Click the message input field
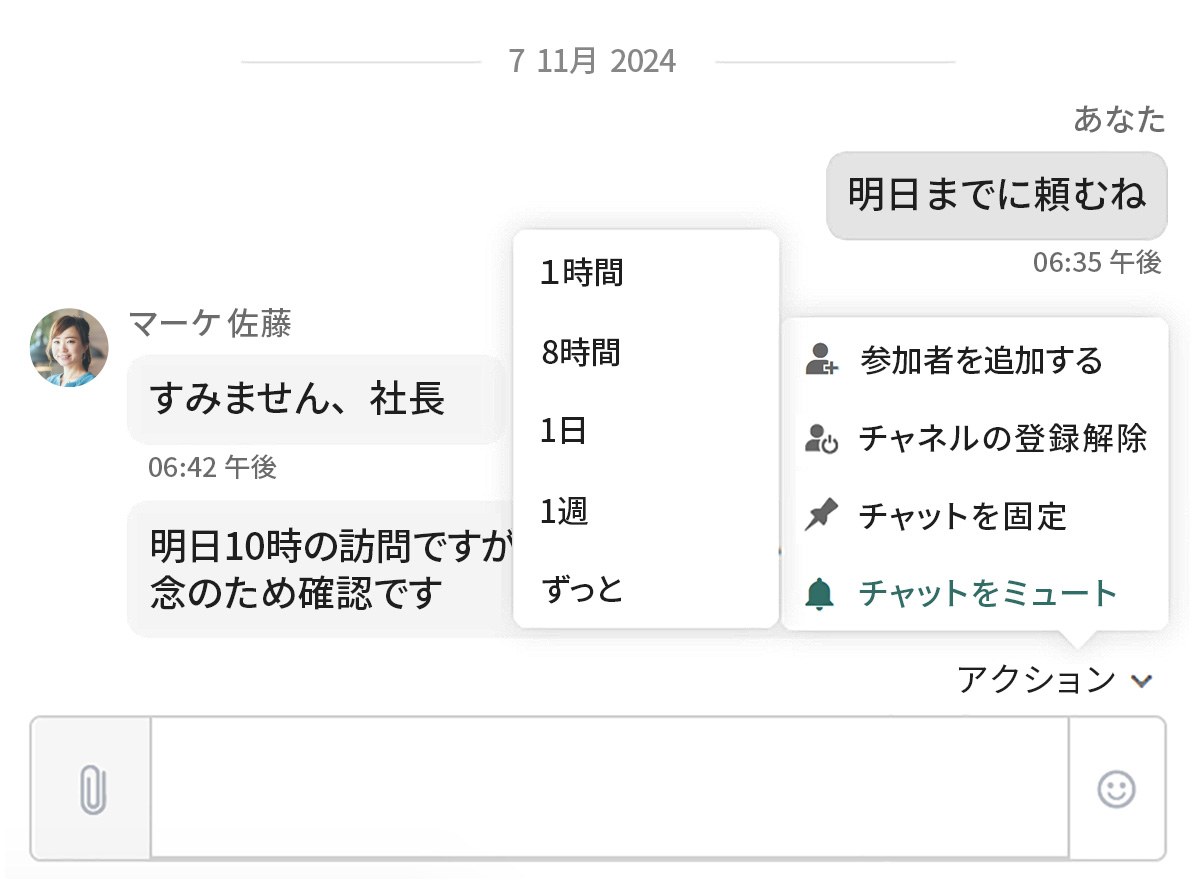Image resolution: width=1200 pixels, height=879 pixels. [600, 789]
